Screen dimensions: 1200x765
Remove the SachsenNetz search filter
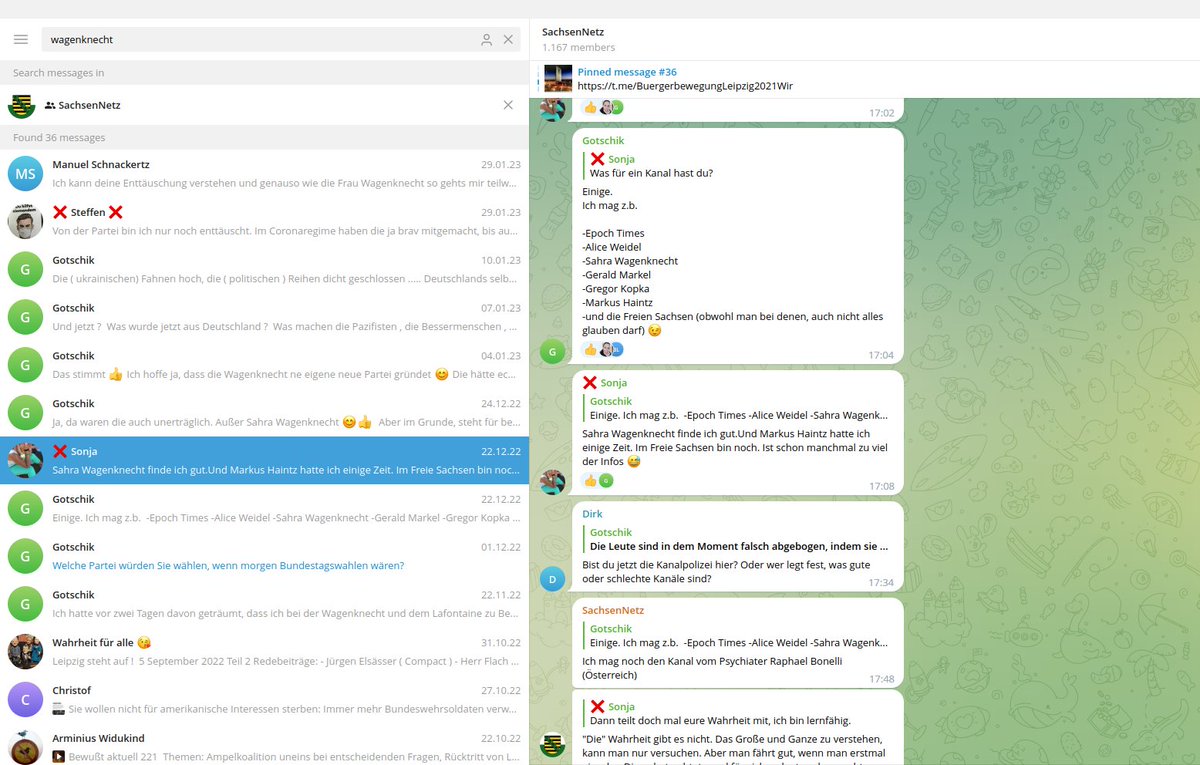tap(508, 105)
